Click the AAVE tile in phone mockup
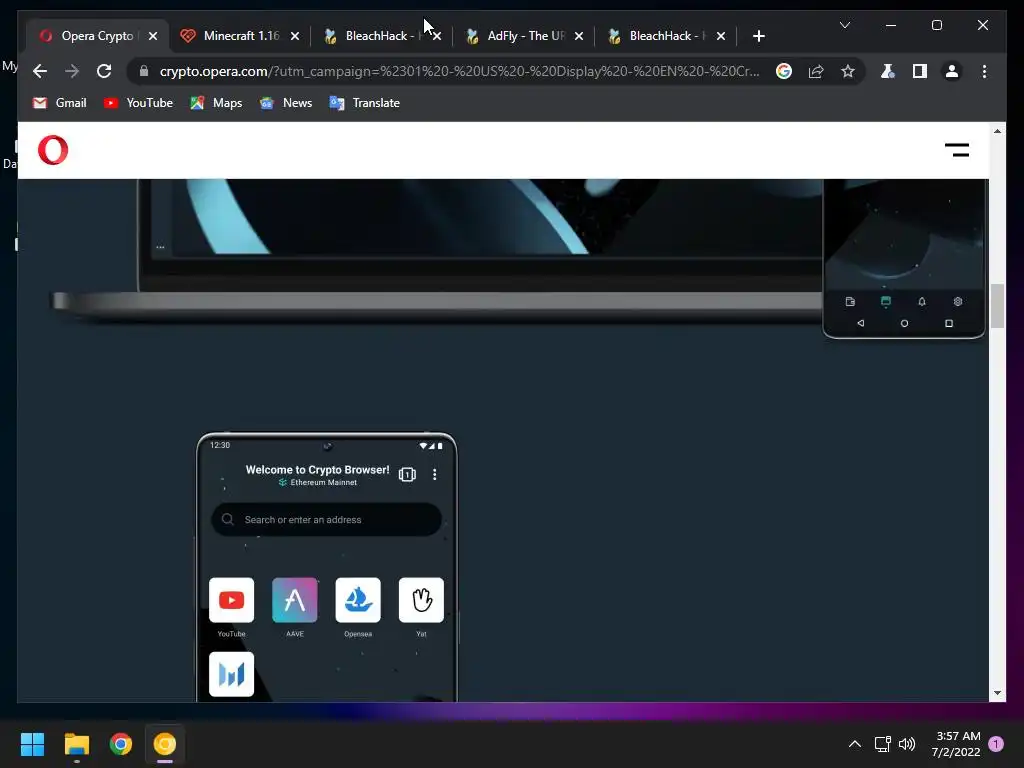 [295, 600]
